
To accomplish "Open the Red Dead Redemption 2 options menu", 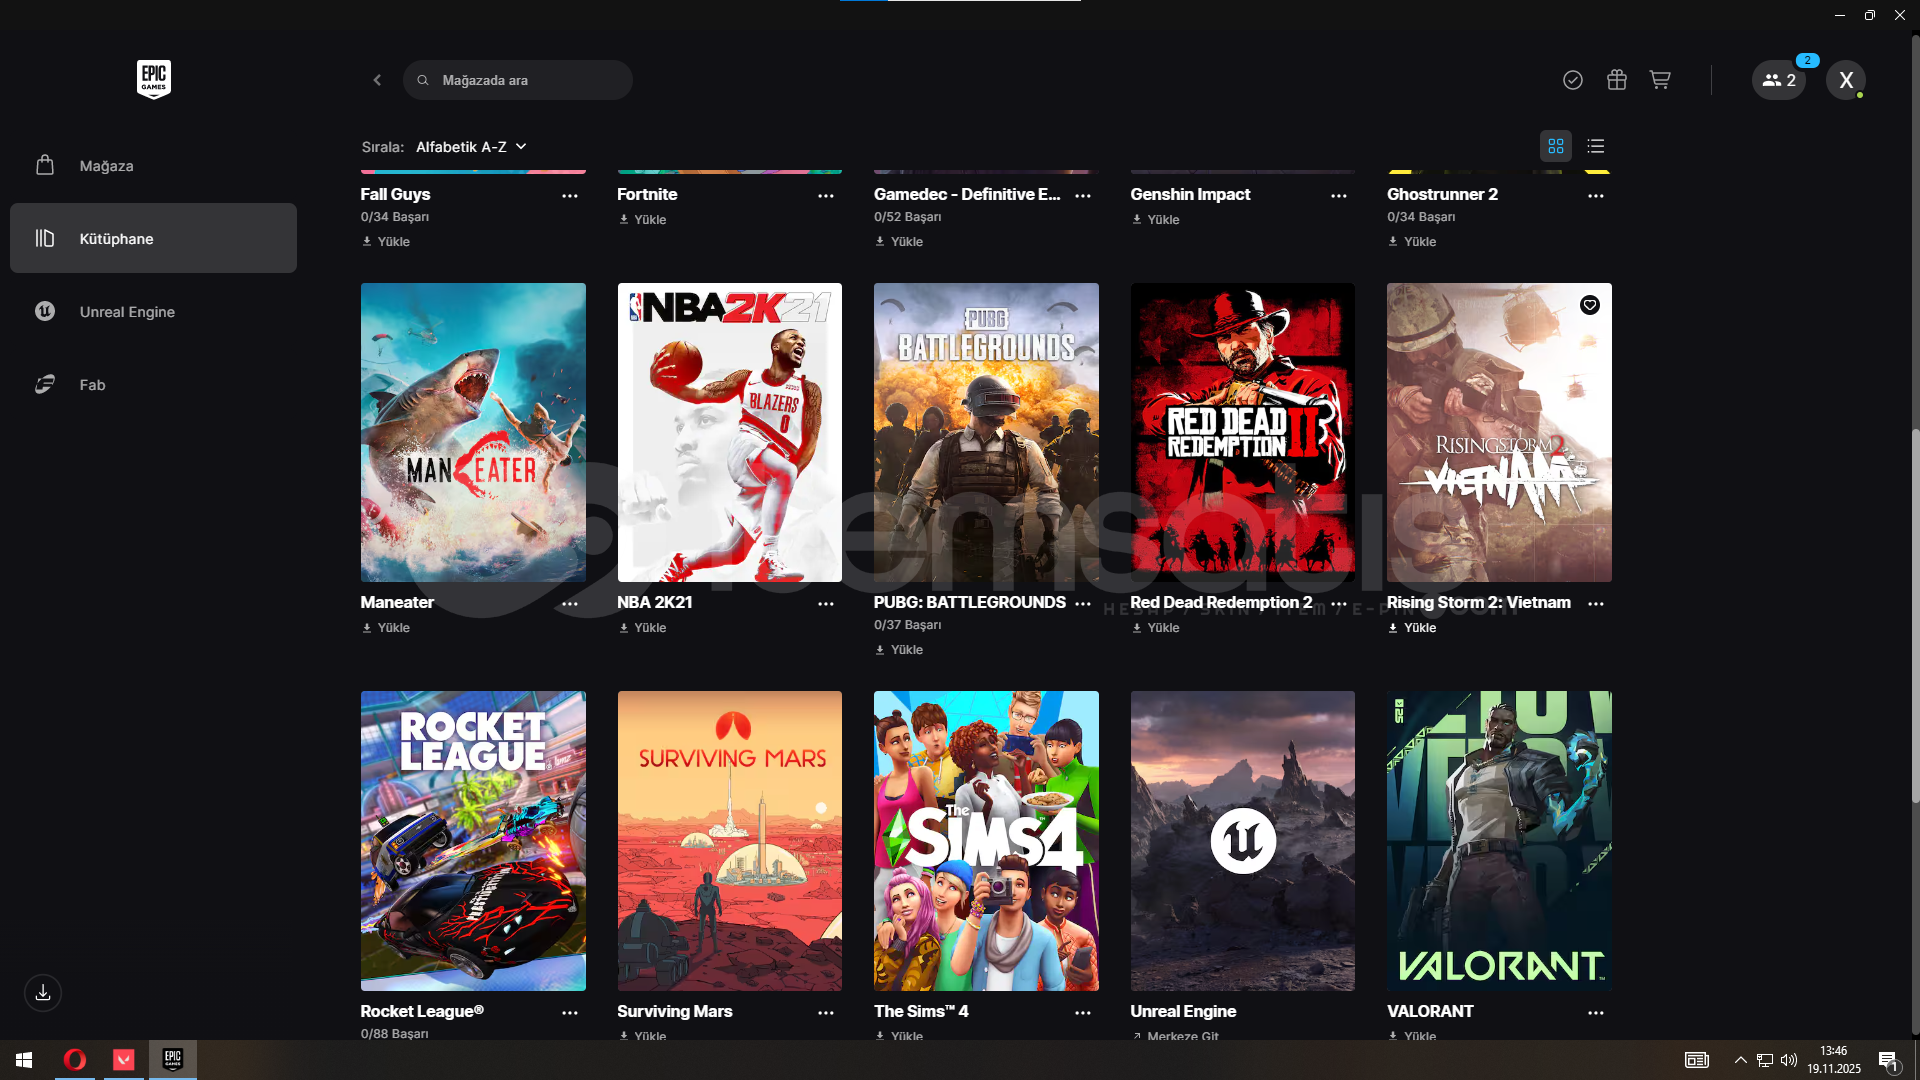I will coord(1339,604).
